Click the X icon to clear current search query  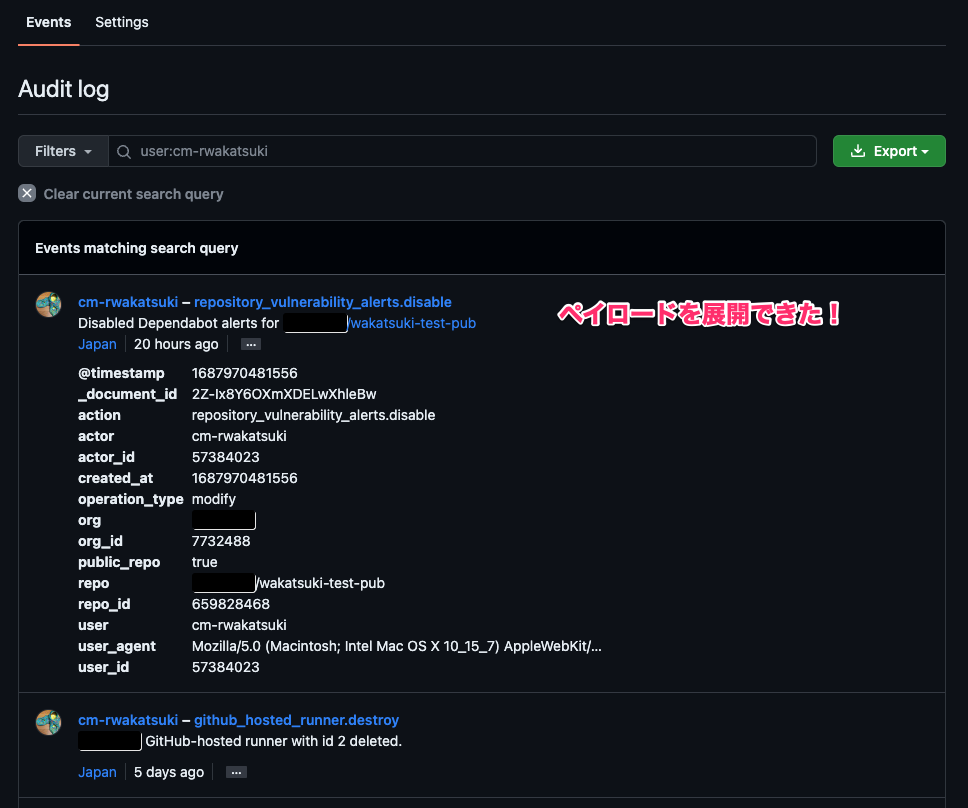pyautogui.click(x=25, y=193)
